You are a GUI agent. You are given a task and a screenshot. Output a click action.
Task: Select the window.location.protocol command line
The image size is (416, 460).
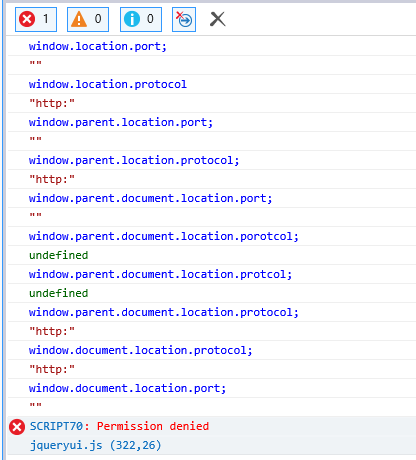[x=108, y=84]
